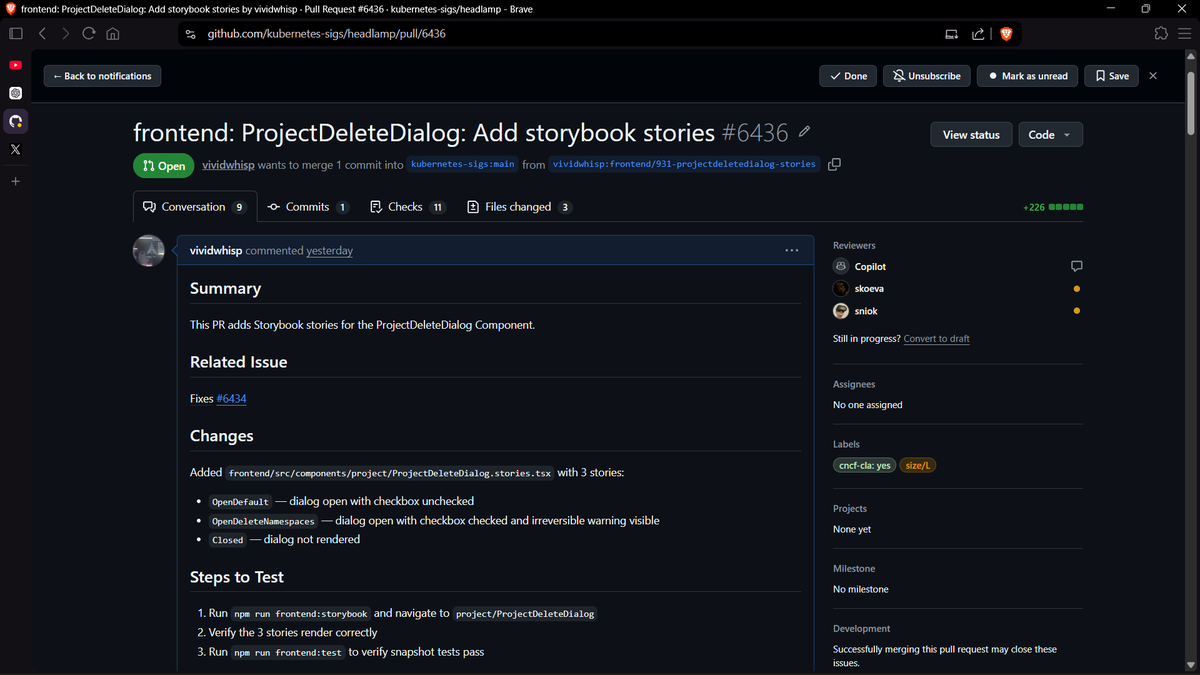This screenshot has height=675, width=1200.
Task: Open the ChatGPT icon in the Brave sidebar
Action: click(x=15, y=93)
